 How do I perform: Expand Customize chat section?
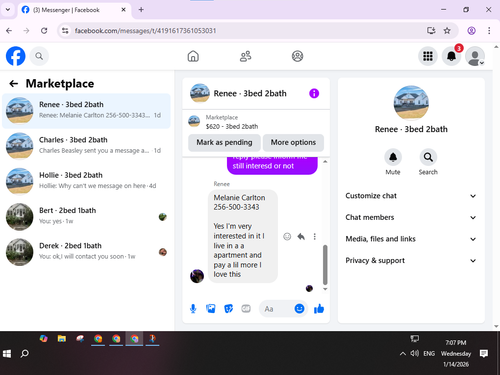tap(411, 196)
